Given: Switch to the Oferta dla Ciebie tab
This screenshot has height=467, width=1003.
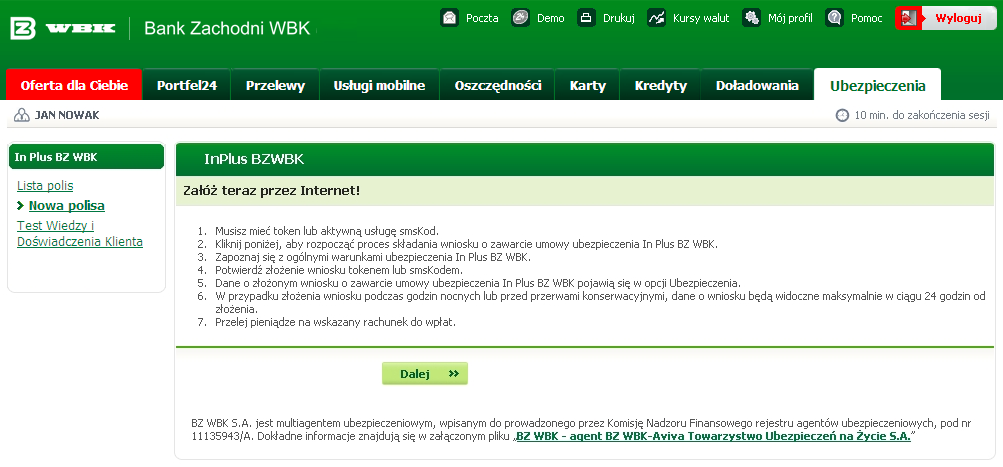Looking at the screenshot, I should pos(74,85).
